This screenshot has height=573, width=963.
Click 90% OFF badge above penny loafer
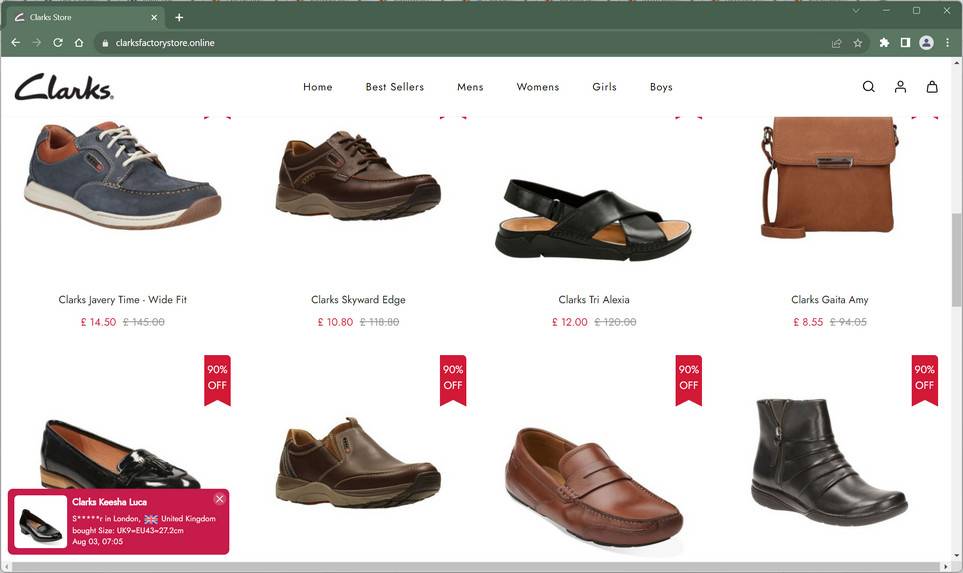688,380
